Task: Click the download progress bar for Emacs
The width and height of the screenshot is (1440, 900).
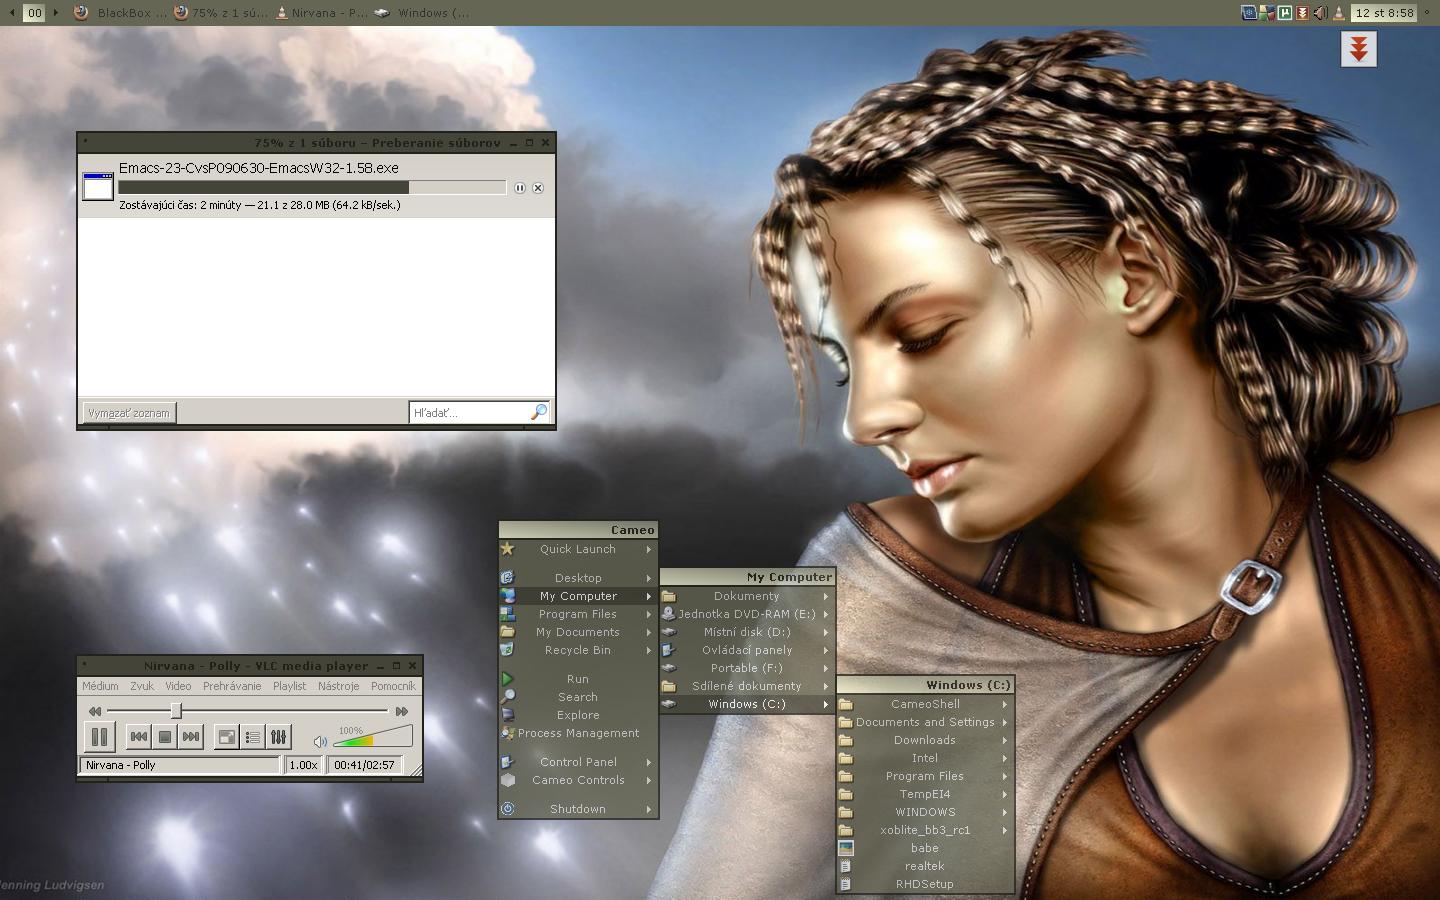Action: click(x=312, y=187)
